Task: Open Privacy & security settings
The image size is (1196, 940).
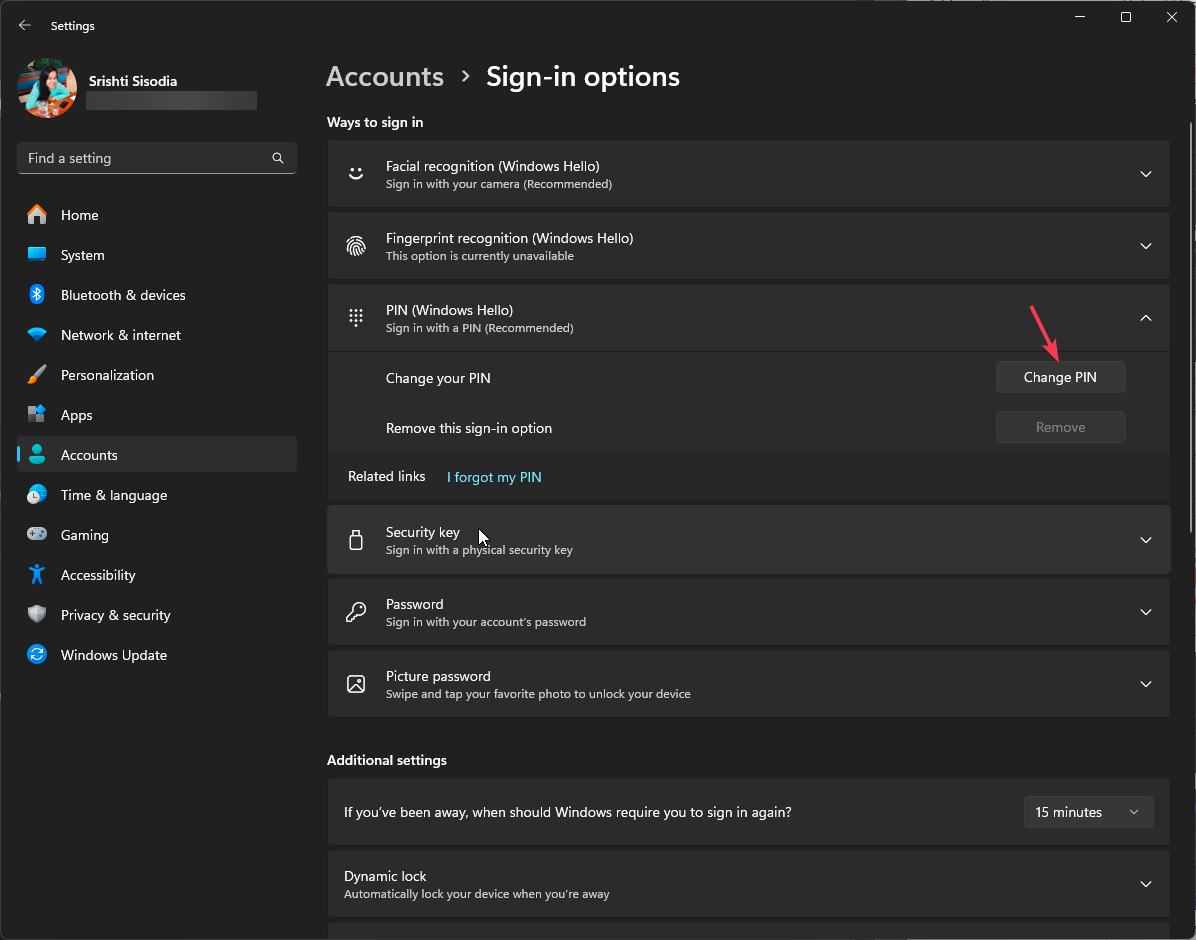Action: (x=156, y=614)
